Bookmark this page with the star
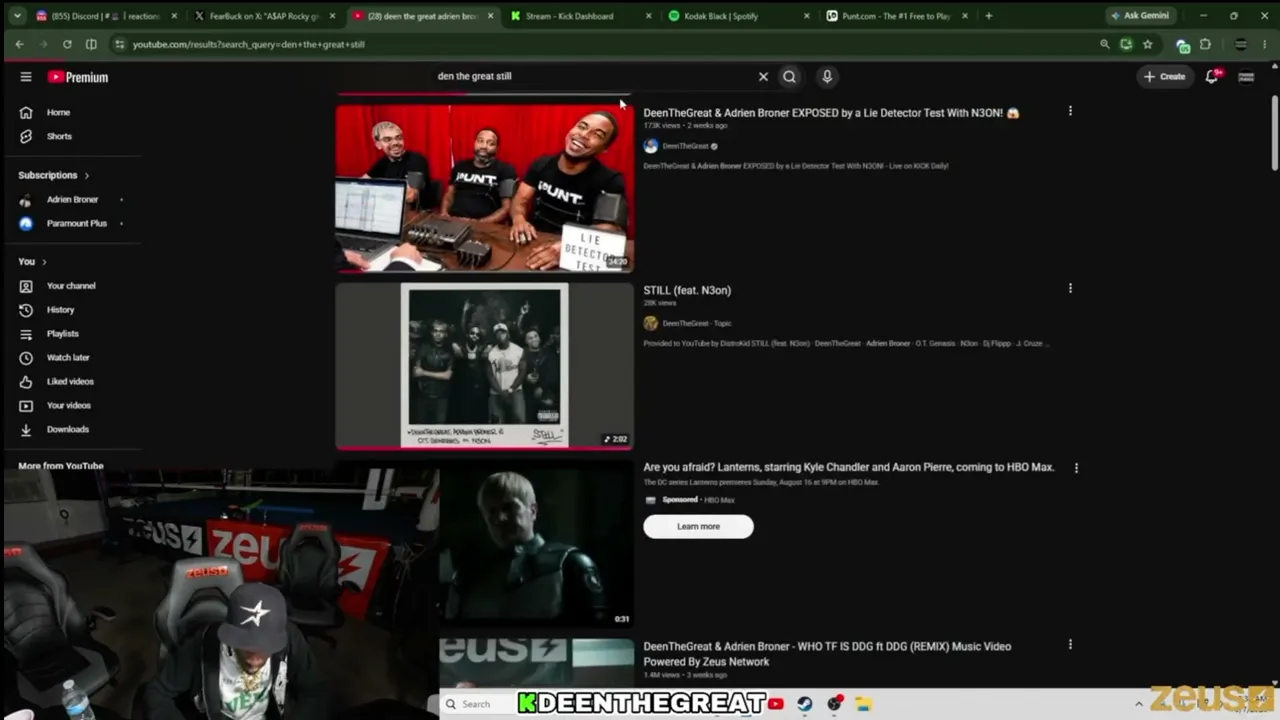Screen dimensions: 1280x720 pyautogui.click(x=1147, y=44)
